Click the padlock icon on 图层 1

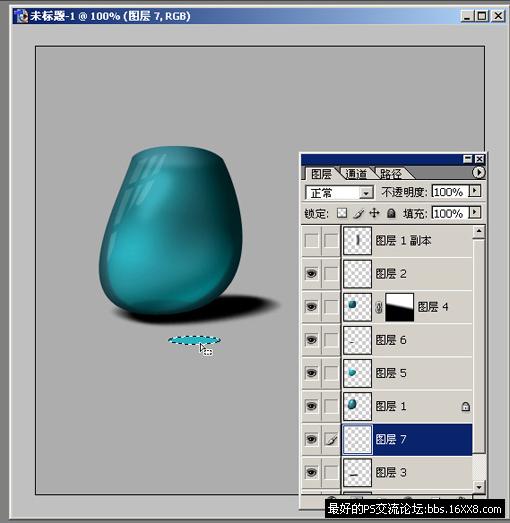click(x=465, y=406)
